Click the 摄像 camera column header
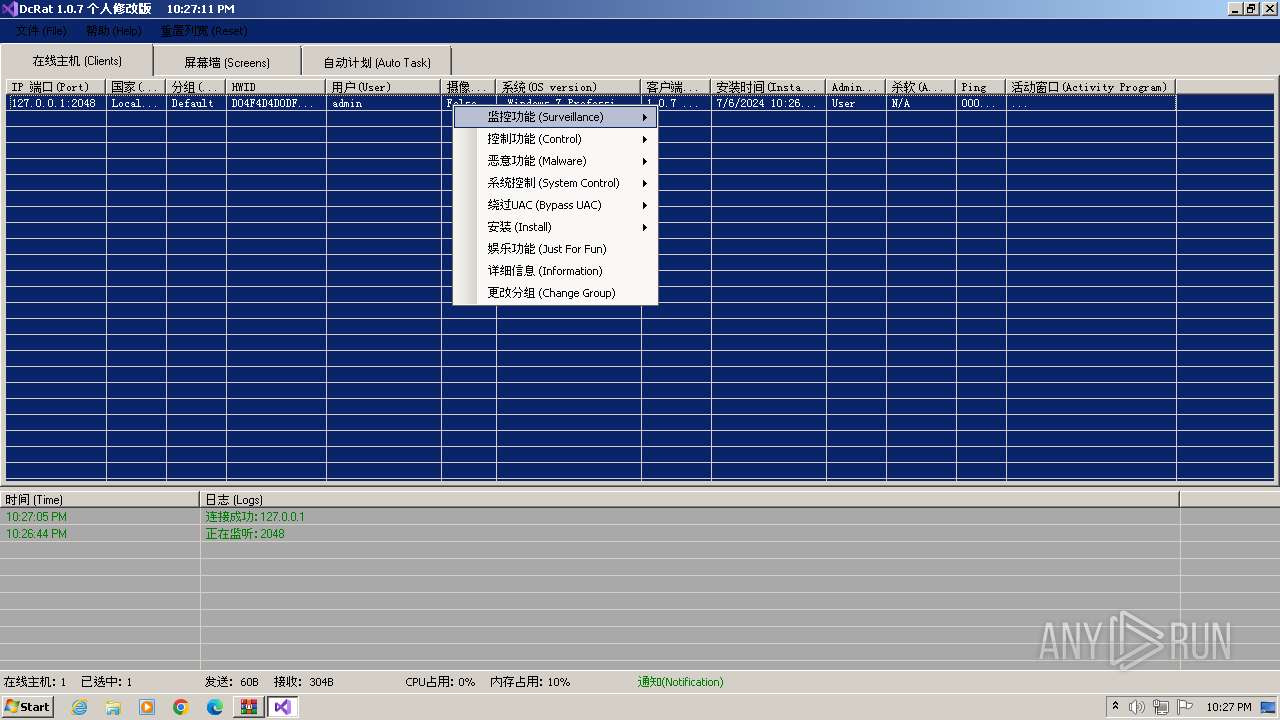Image resolution: width=1280 pixels, height=720 pixels. tap(469, 87)
